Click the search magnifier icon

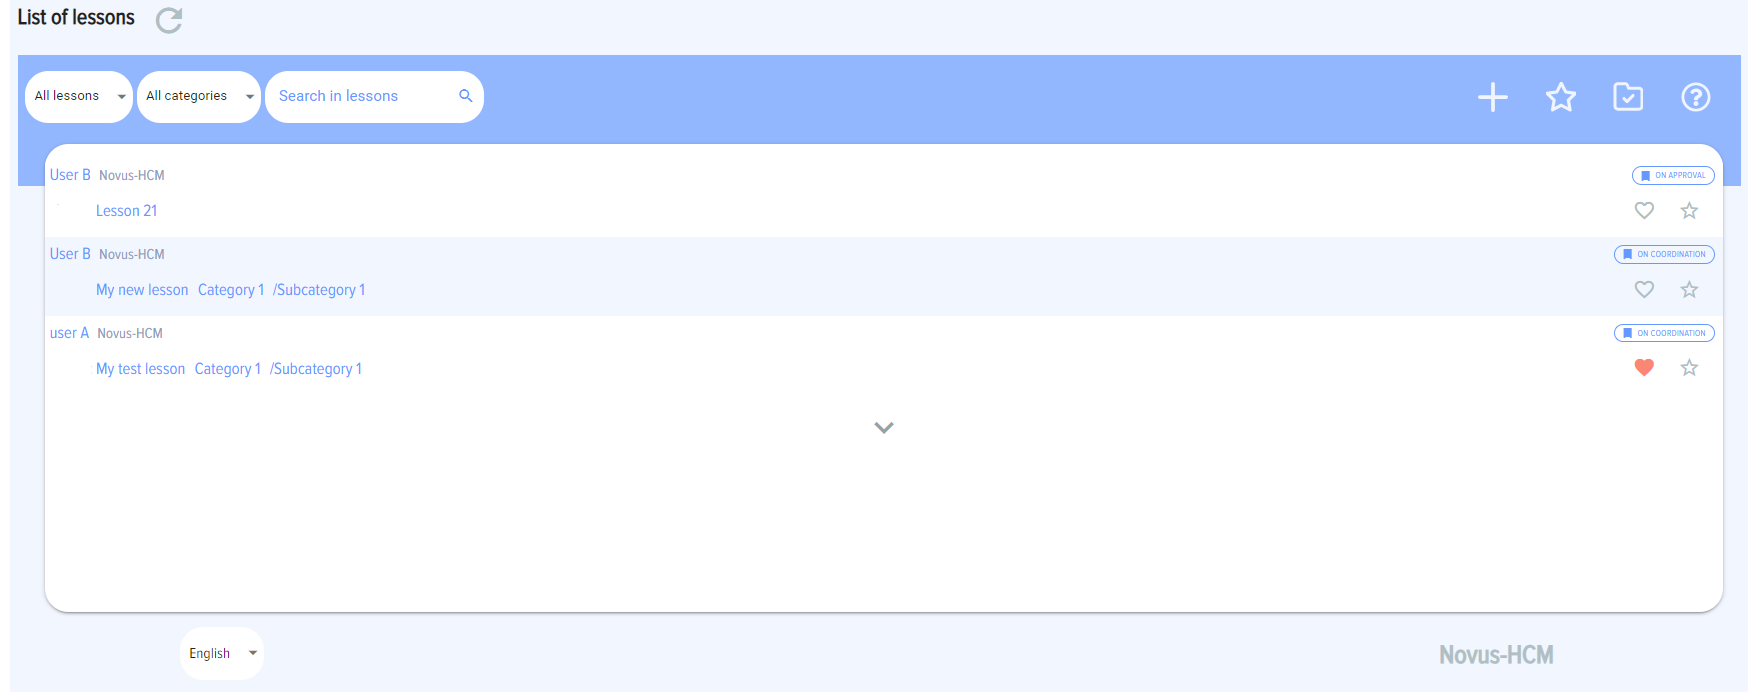465,96
